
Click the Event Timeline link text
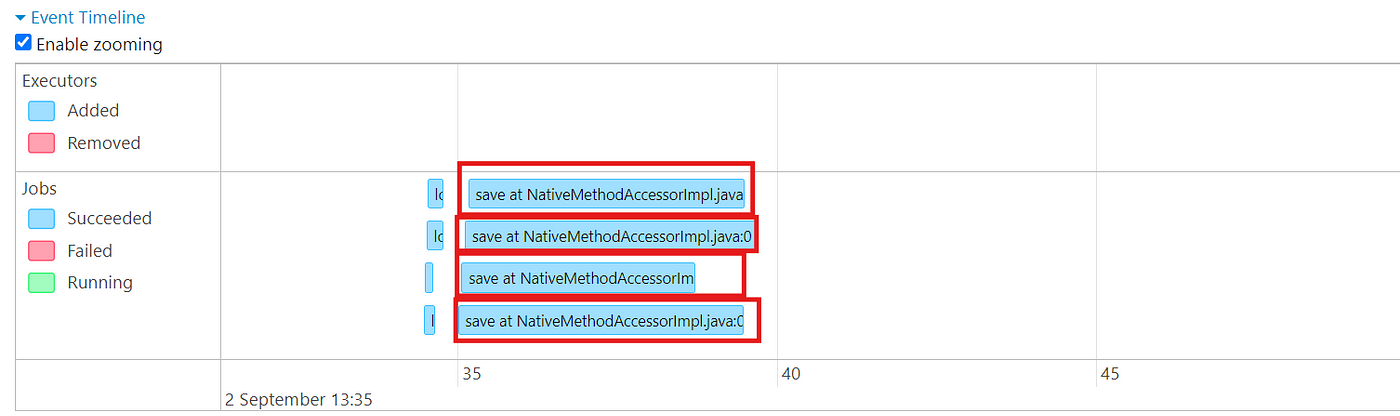pos(88,18)
